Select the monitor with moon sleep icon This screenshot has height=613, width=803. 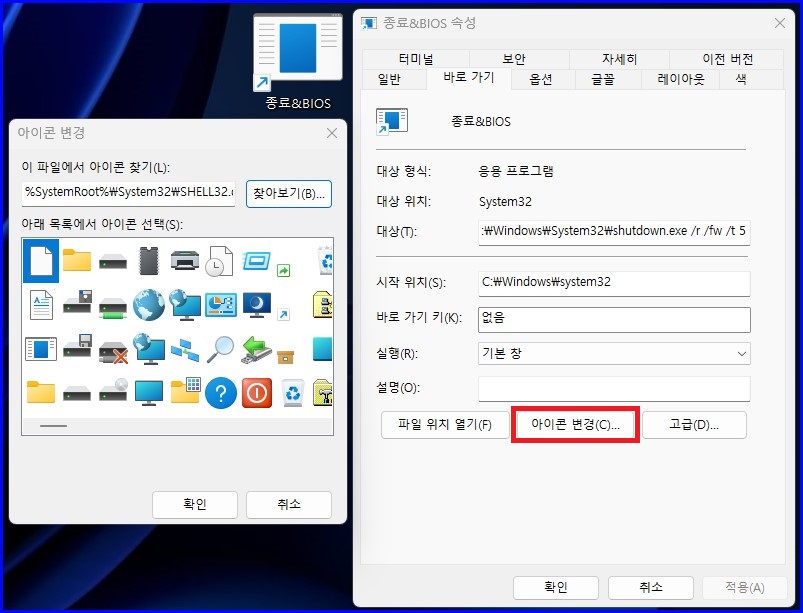coord(257,305)
